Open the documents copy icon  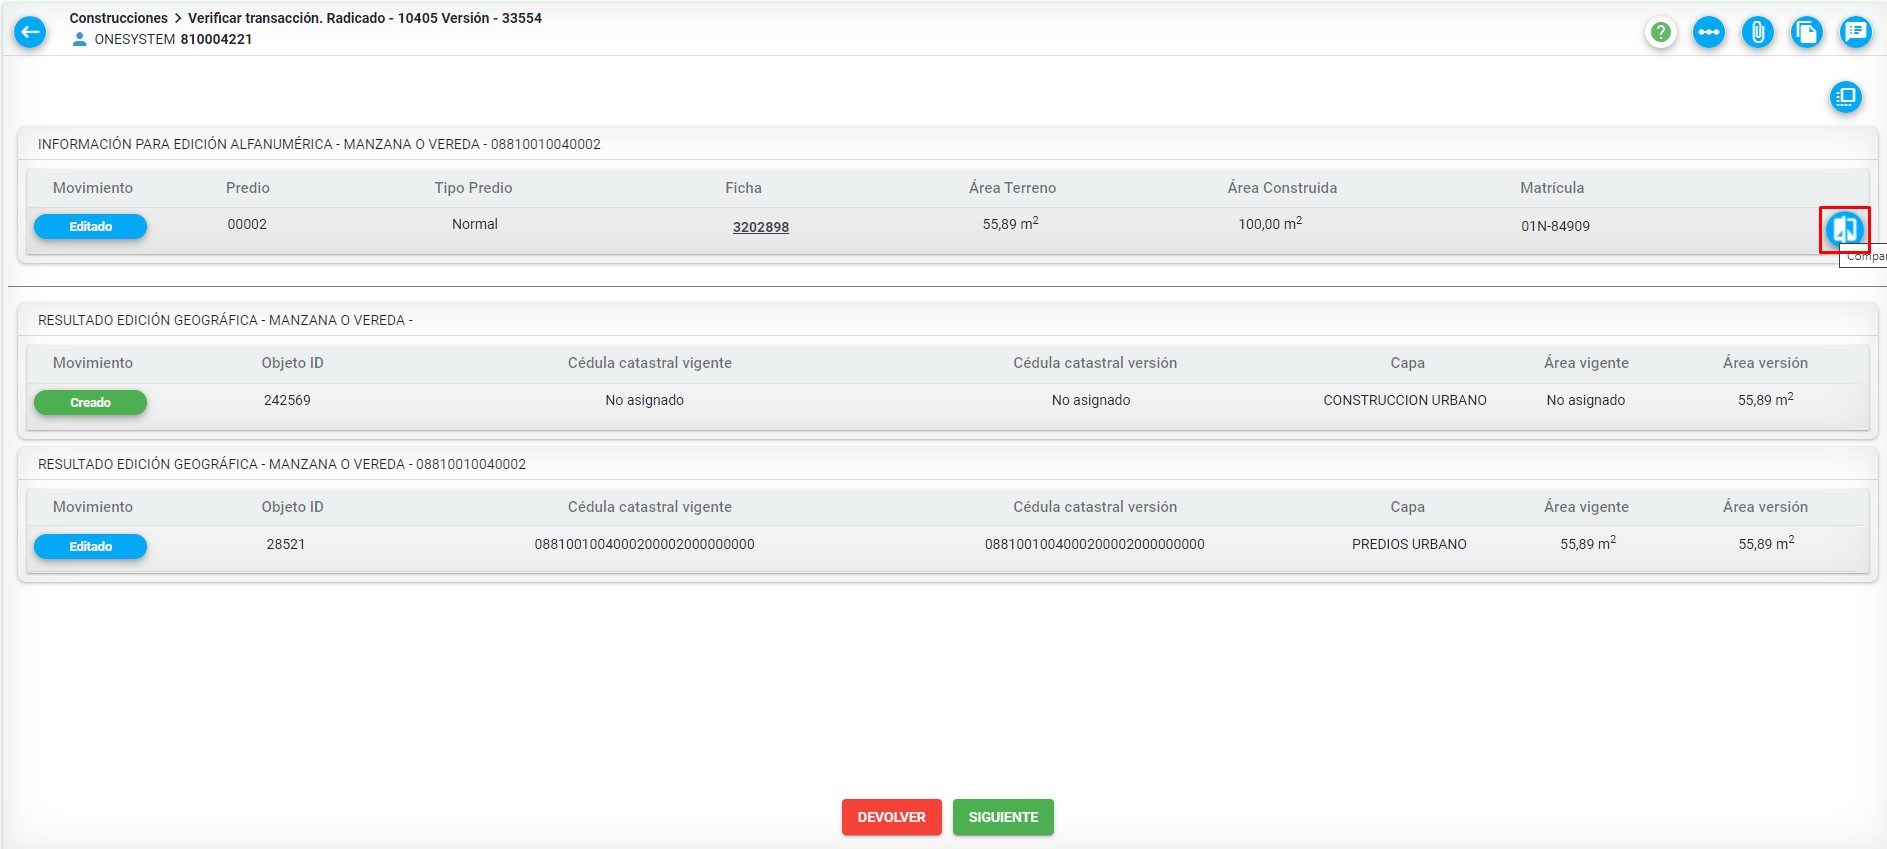coord(1806,32)
